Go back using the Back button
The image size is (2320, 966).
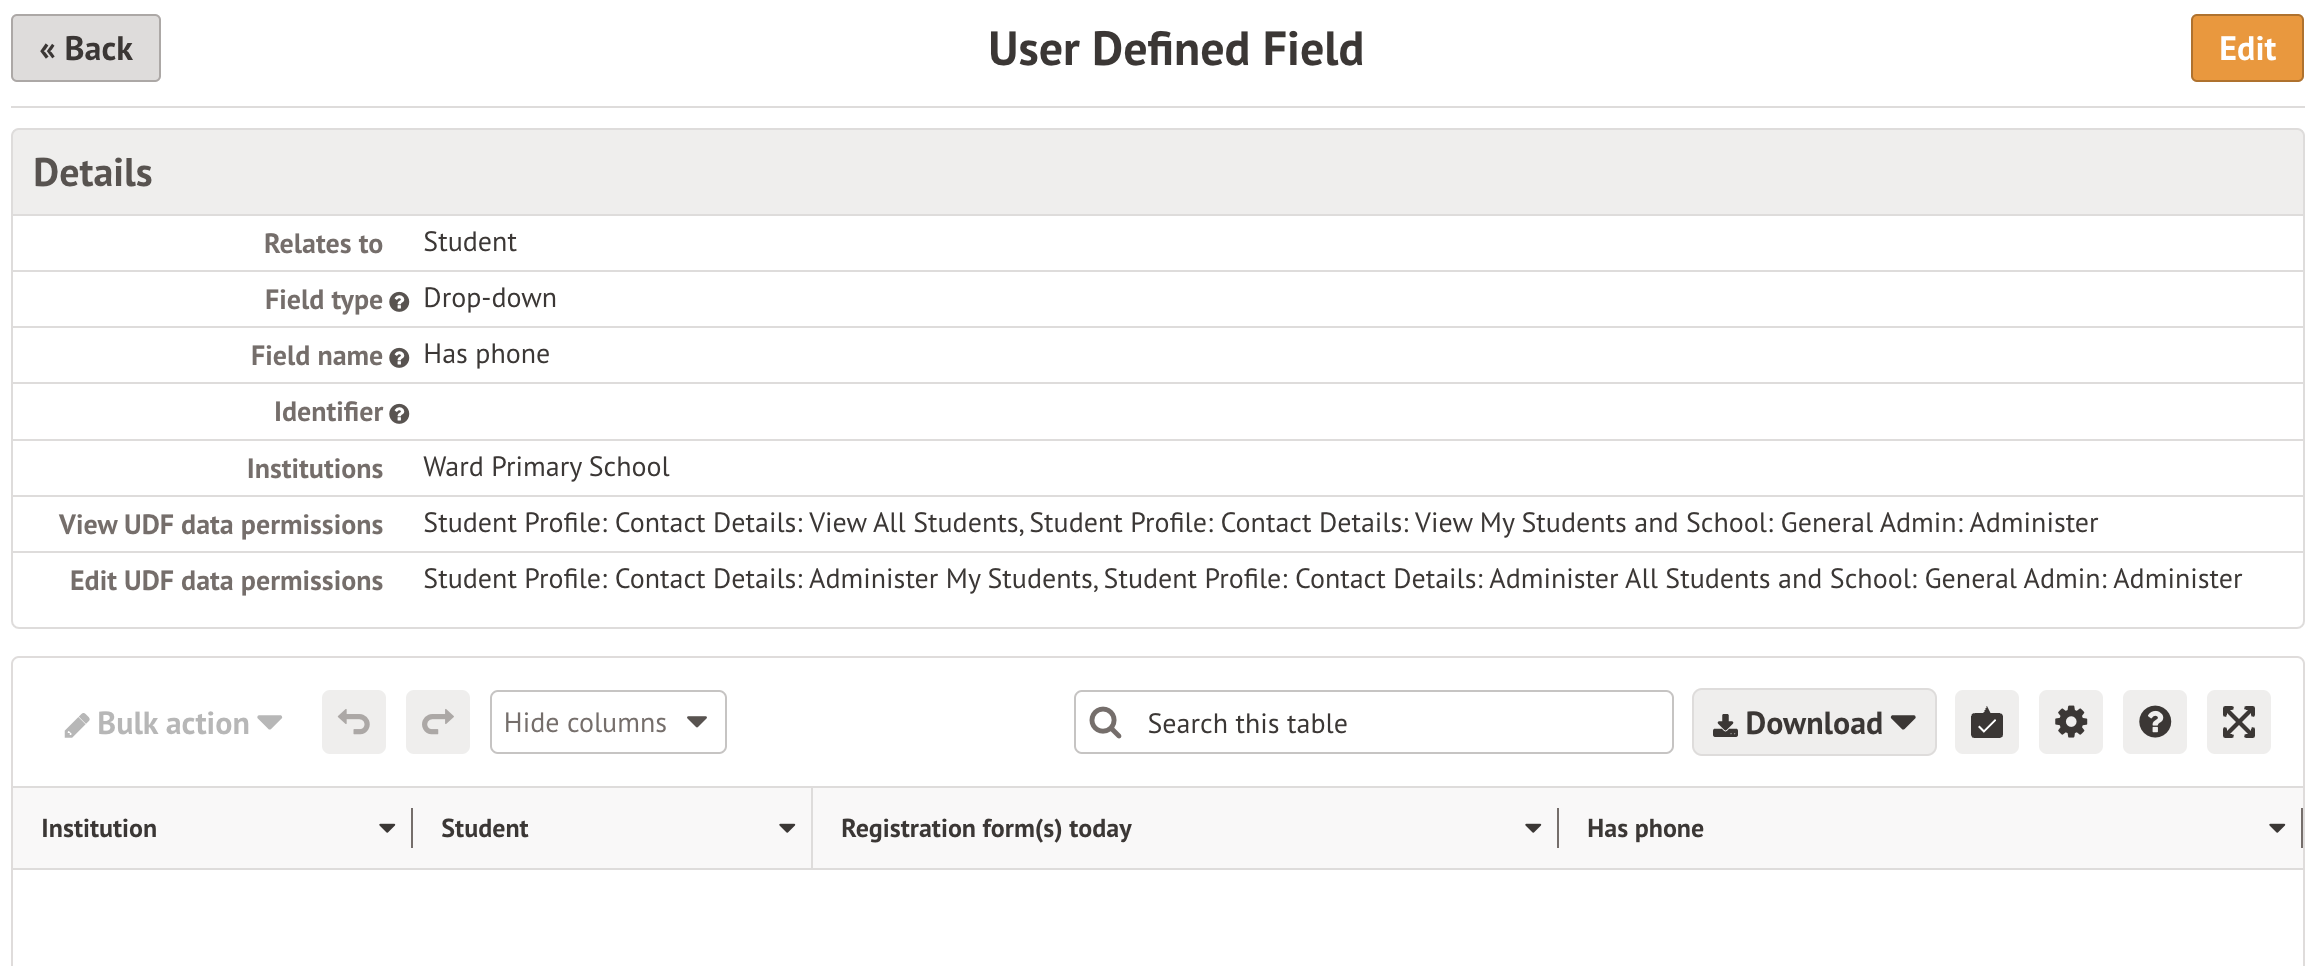86,48
